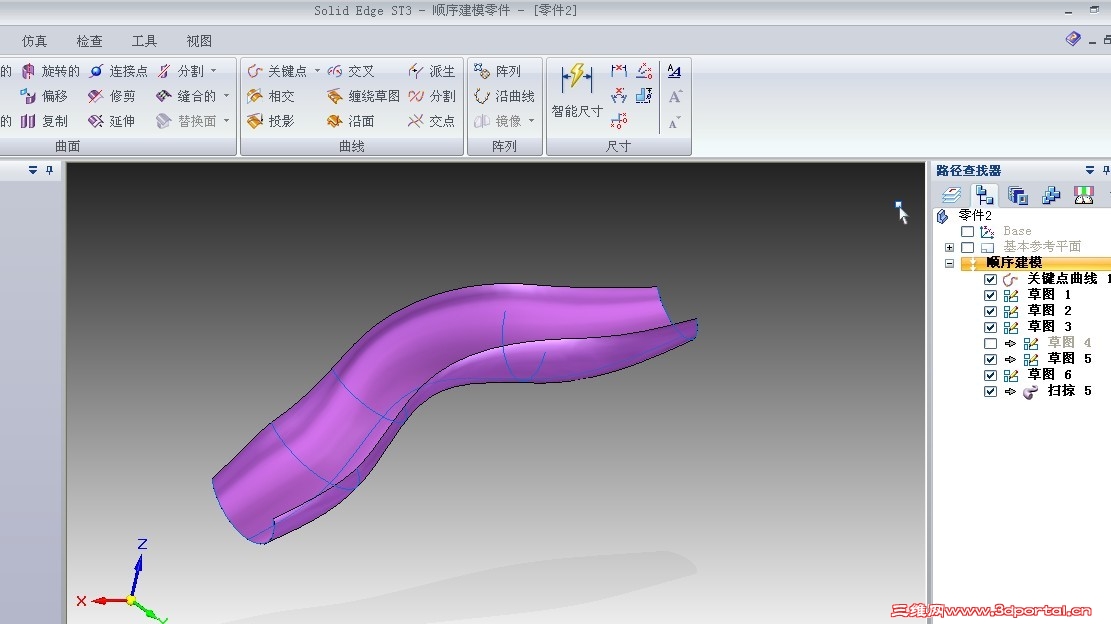This screenshot has height=624, width=1111.
Task: Open the dimension text style icon
Action: coord(675,70)
